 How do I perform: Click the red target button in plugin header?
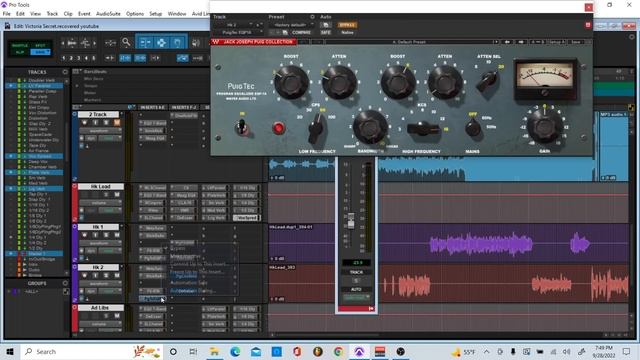tap(588, 25)
